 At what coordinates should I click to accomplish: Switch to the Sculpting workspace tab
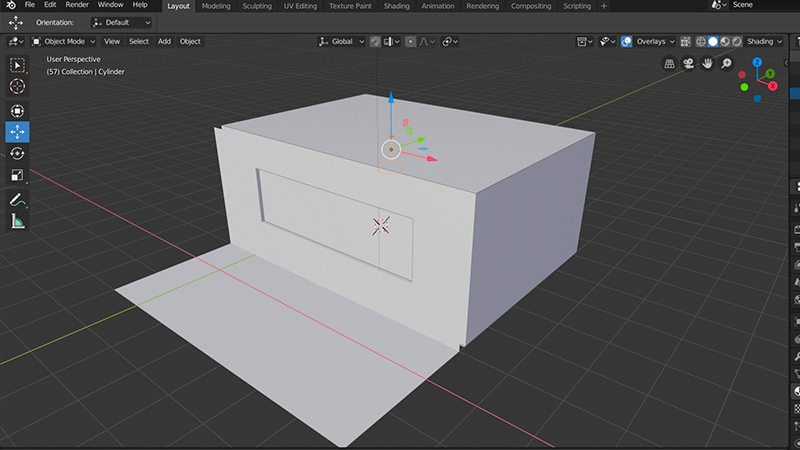[257, 6]
